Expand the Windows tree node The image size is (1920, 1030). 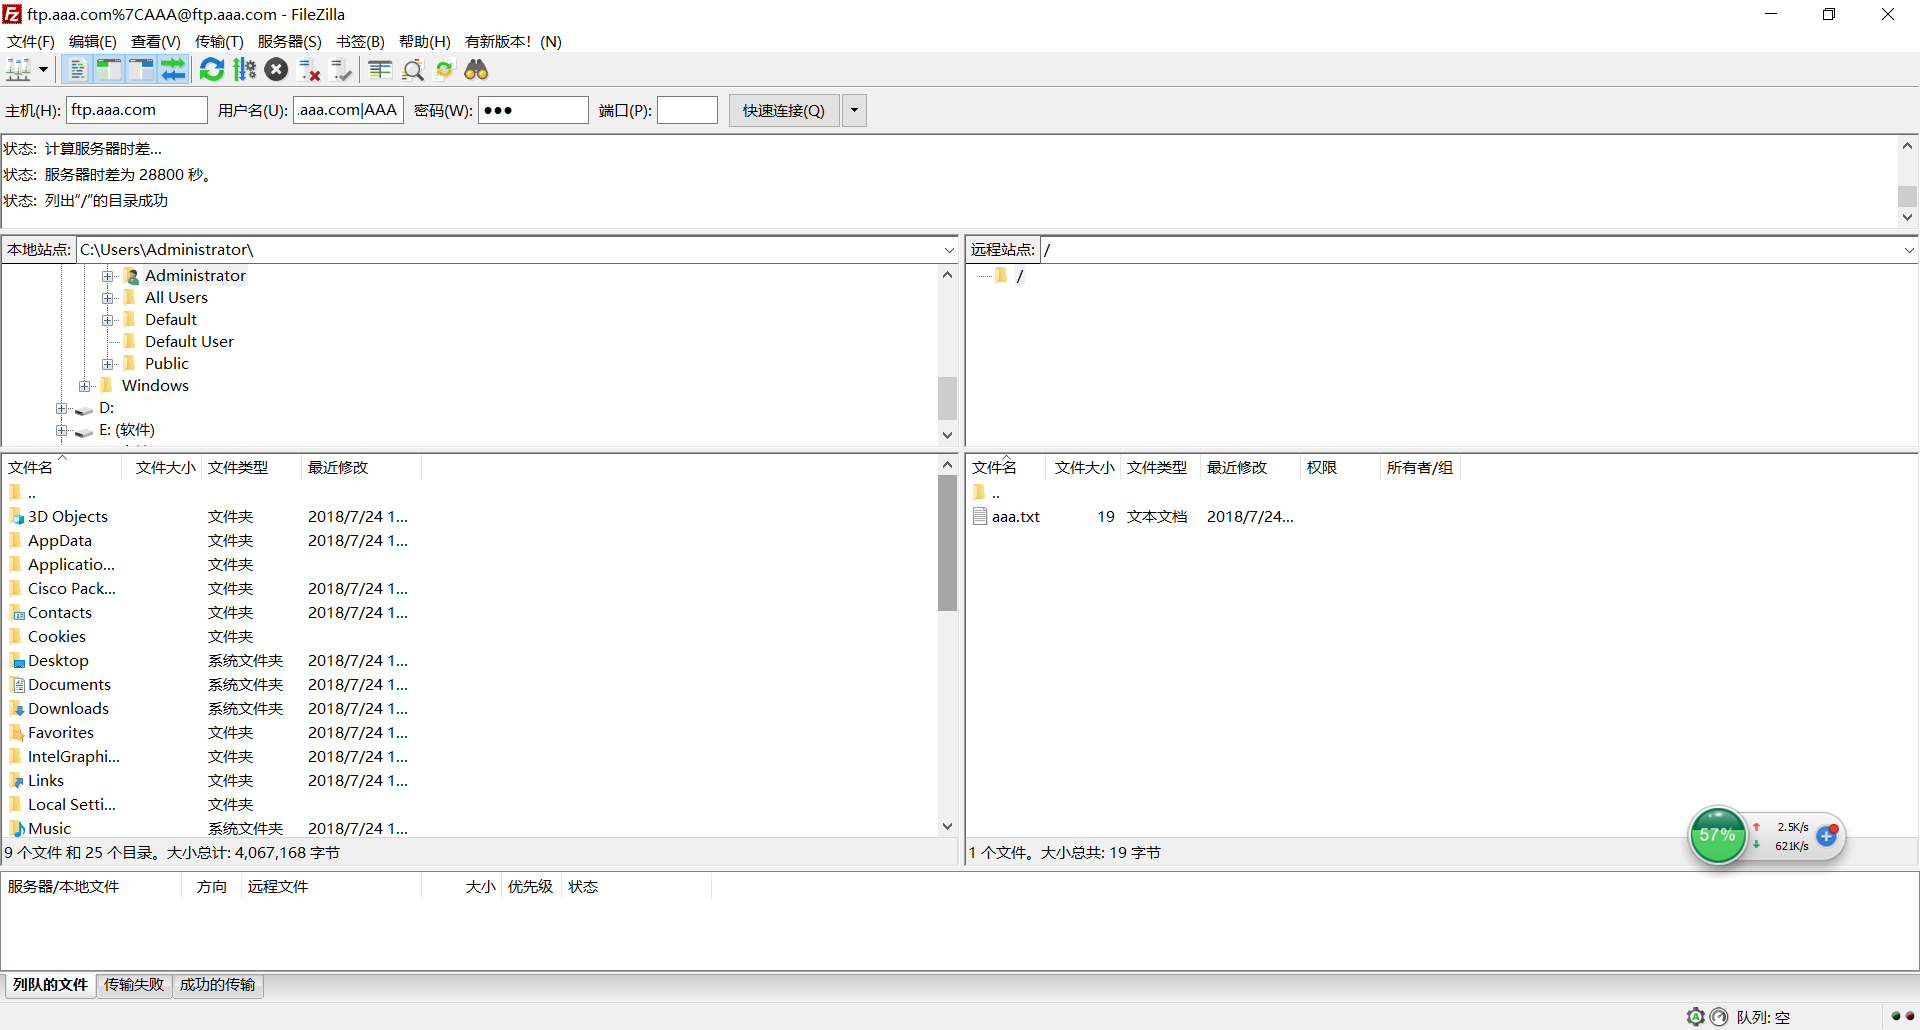coord(85,386)
